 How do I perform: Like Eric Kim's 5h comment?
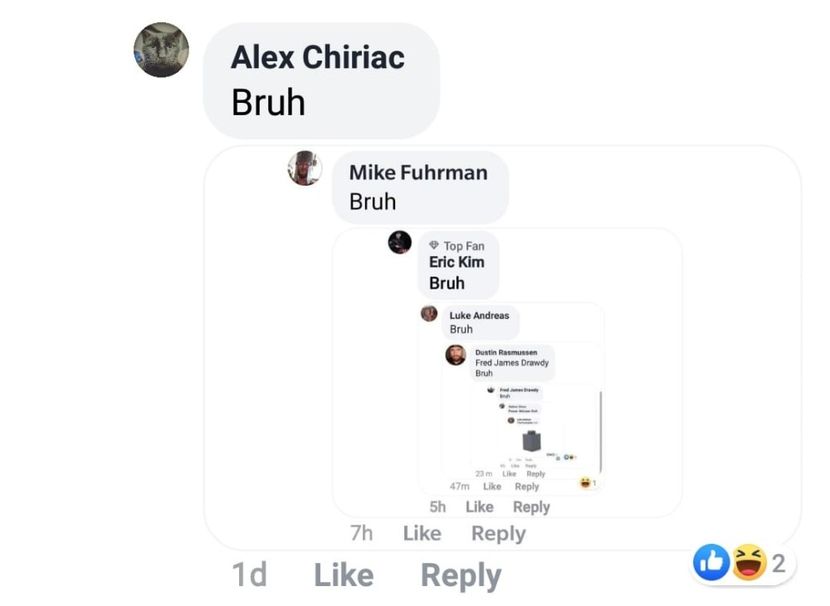[480, 507]
